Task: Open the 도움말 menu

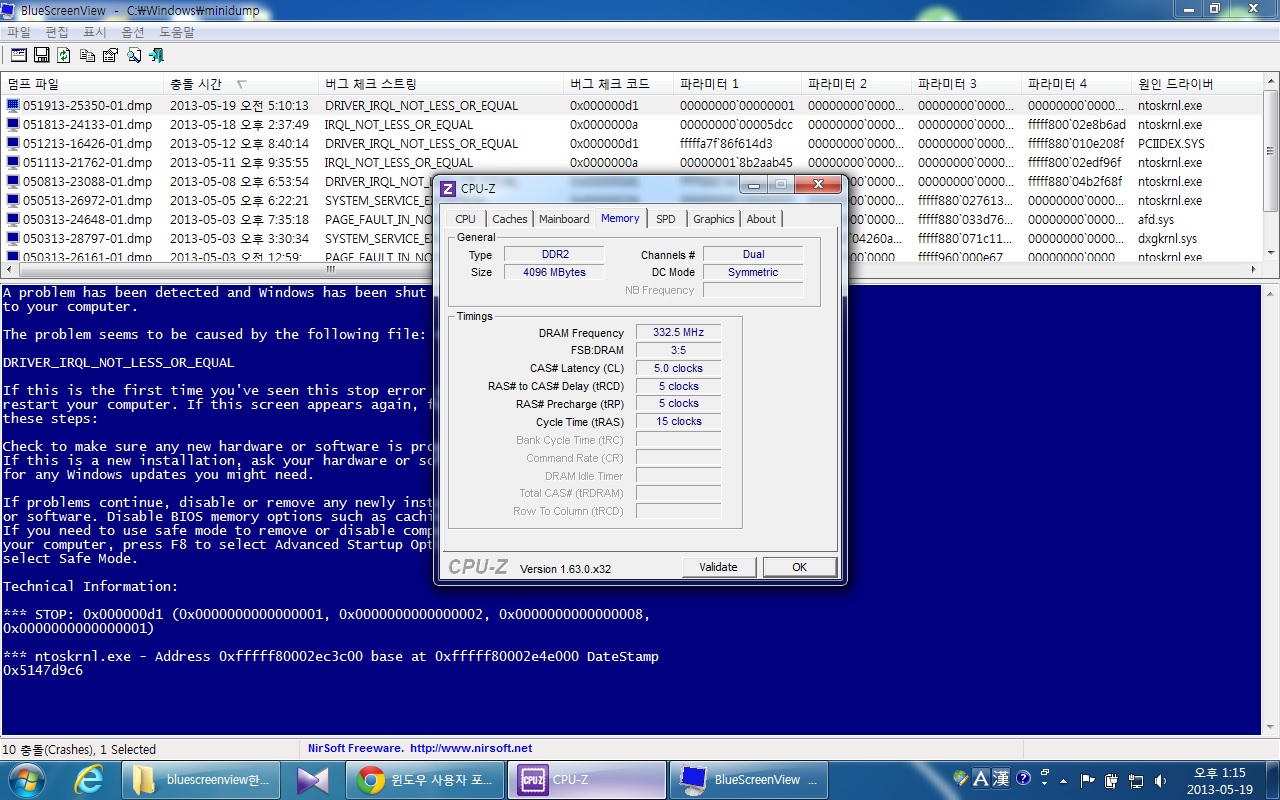Action: 177,32
